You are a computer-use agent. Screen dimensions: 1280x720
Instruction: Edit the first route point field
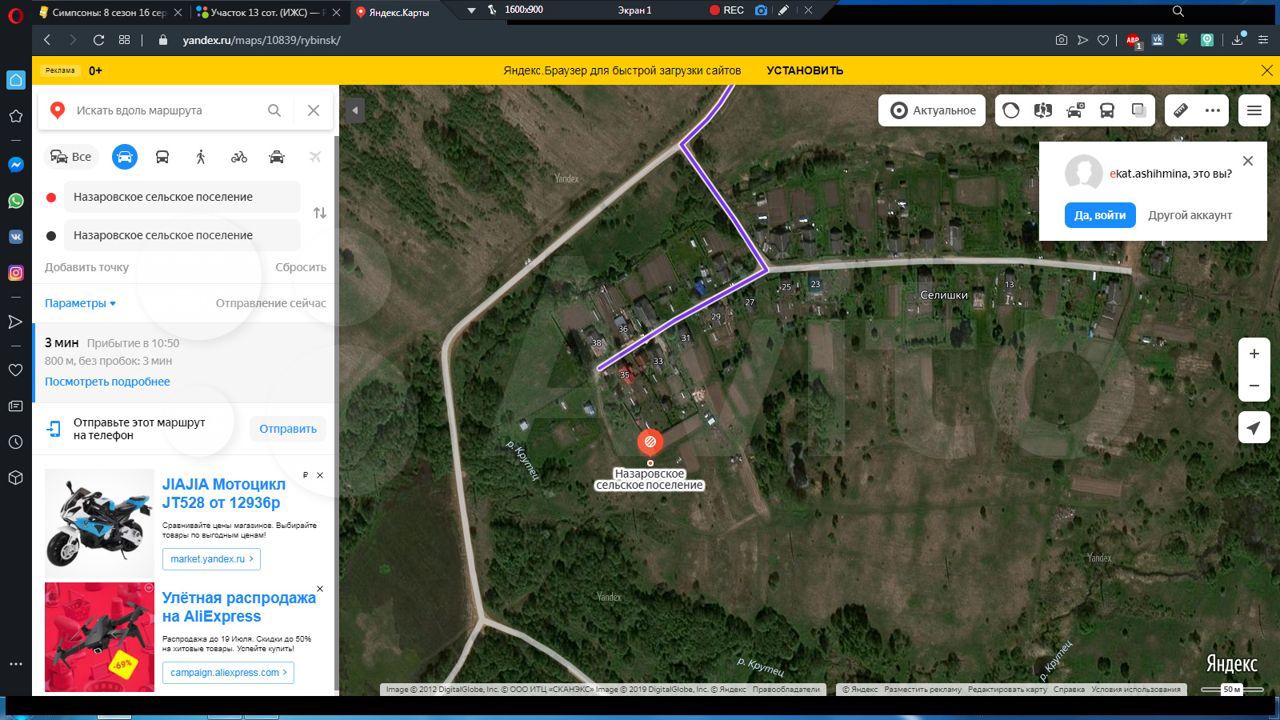point(182,197)
